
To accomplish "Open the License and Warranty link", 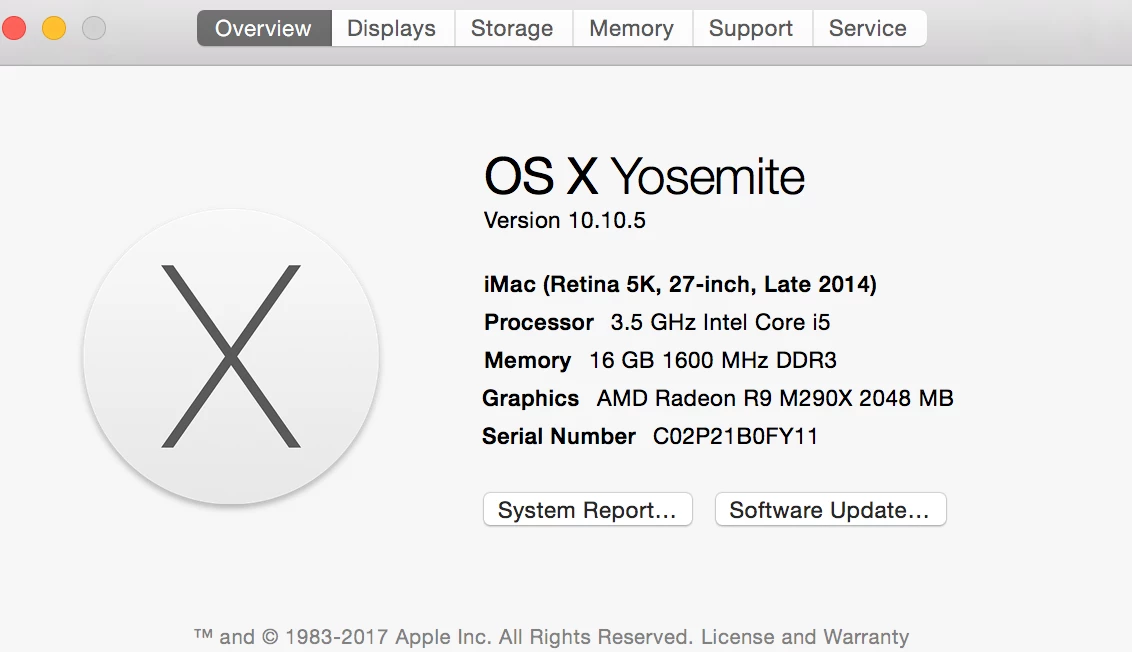I will coord(805,637).
